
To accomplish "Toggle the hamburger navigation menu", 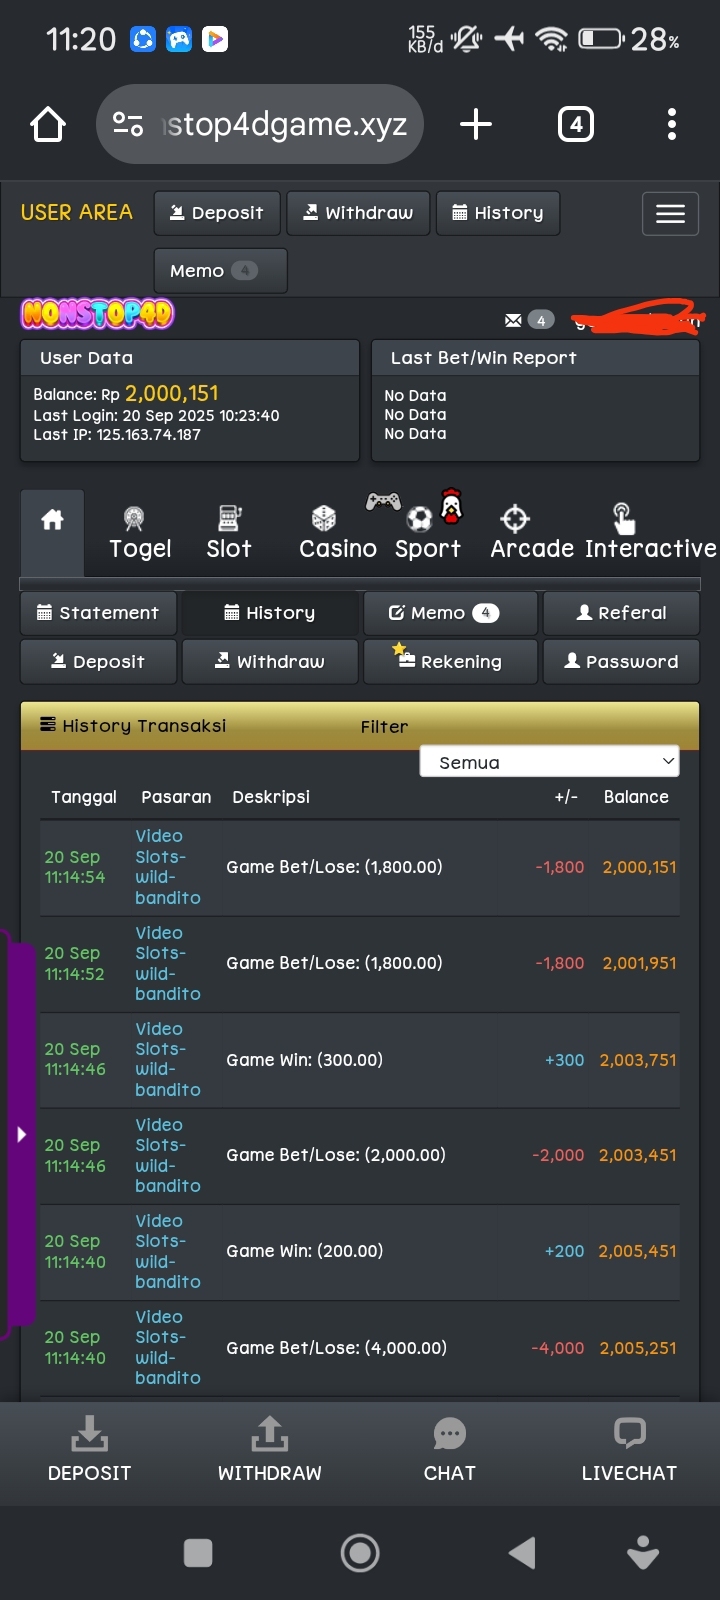I will (669, 213).
